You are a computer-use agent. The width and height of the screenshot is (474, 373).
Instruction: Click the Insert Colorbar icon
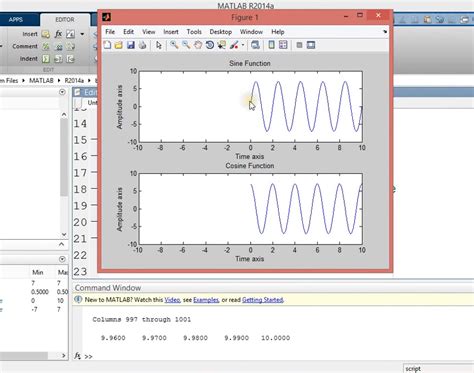(x=271, y=45)
